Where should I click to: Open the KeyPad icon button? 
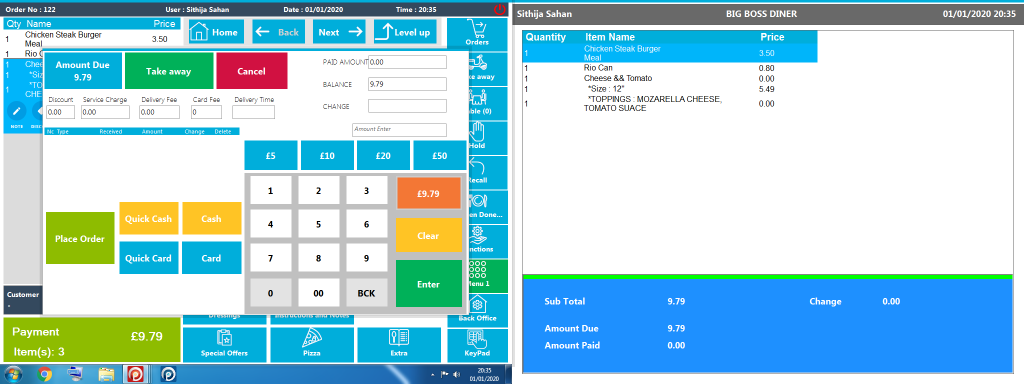[477, 344]
